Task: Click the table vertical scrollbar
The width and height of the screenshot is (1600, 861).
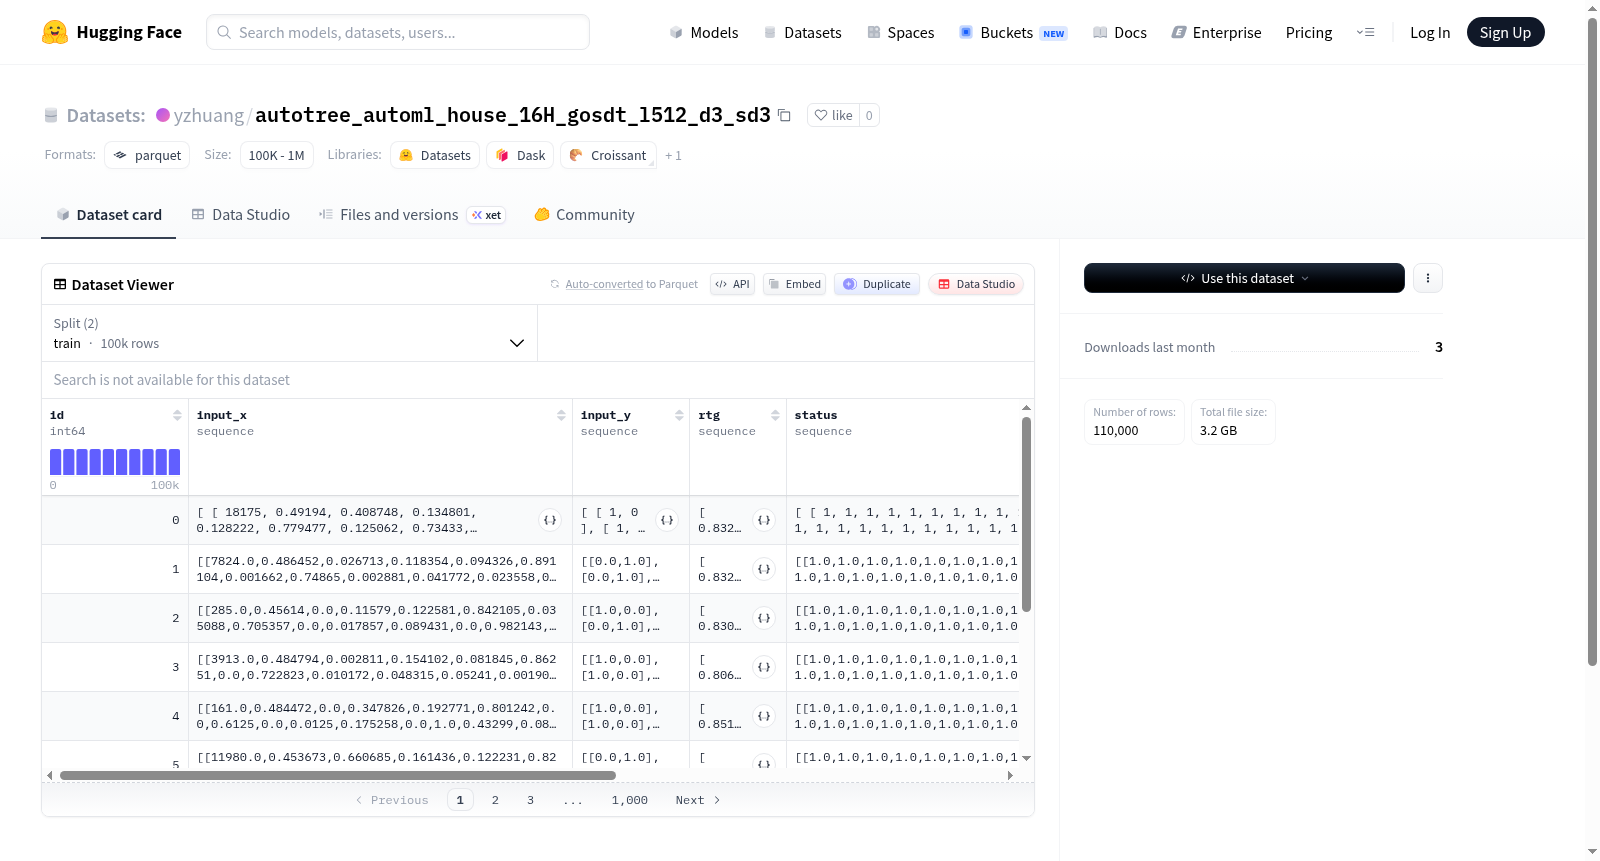Action: click(x=1026, y=514)
